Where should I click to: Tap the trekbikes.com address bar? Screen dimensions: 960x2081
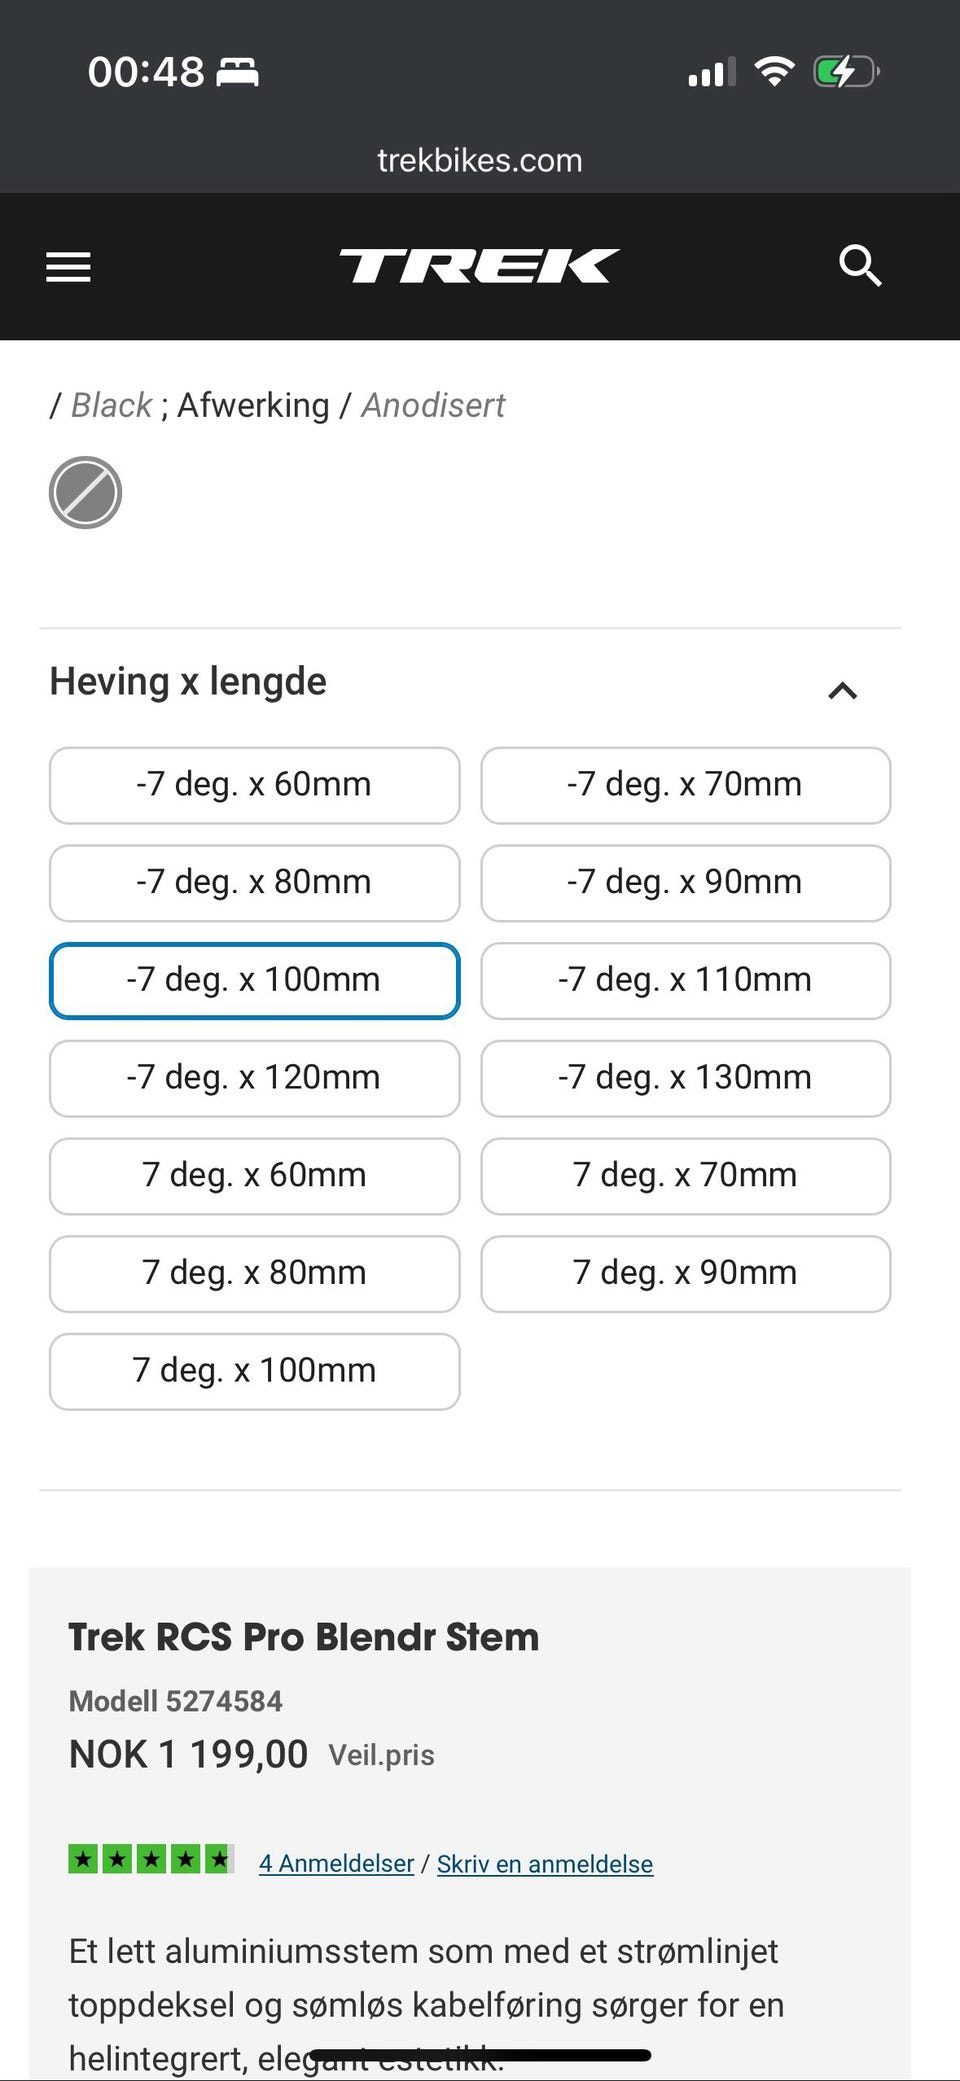coord(479,160)
